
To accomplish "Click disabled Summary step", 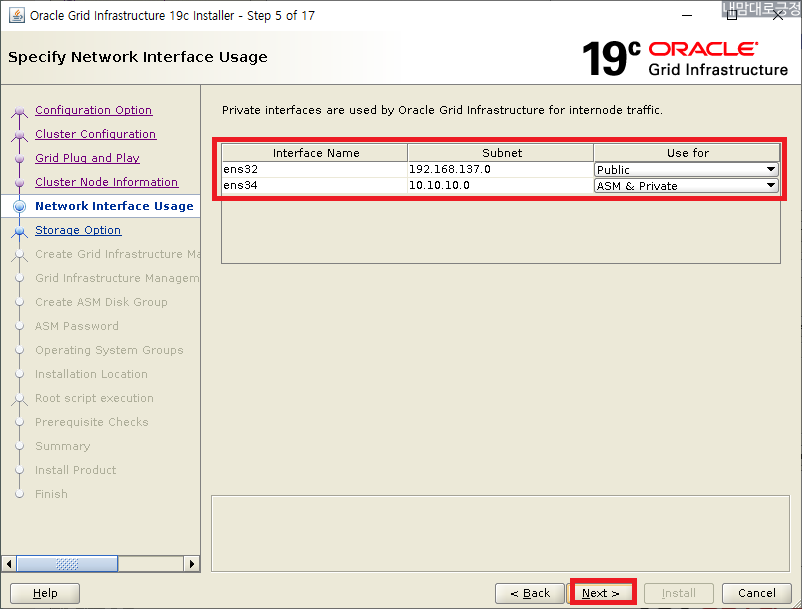I will click(62, 446).
